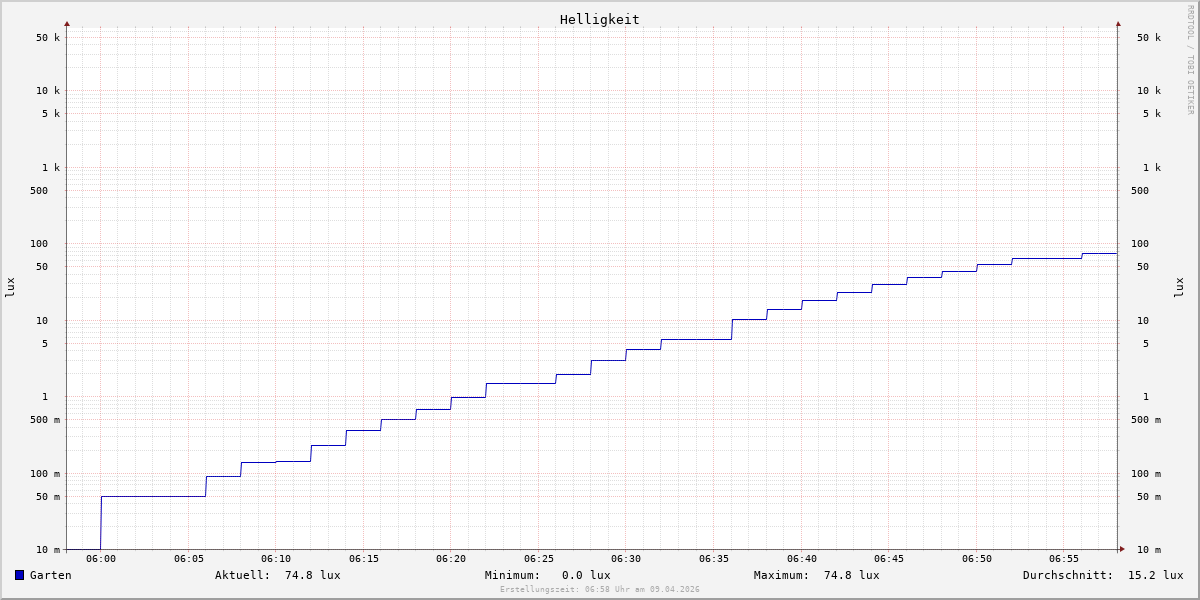
Task: Click the red arrow atop the left axis
Action: tap(67, 23)
